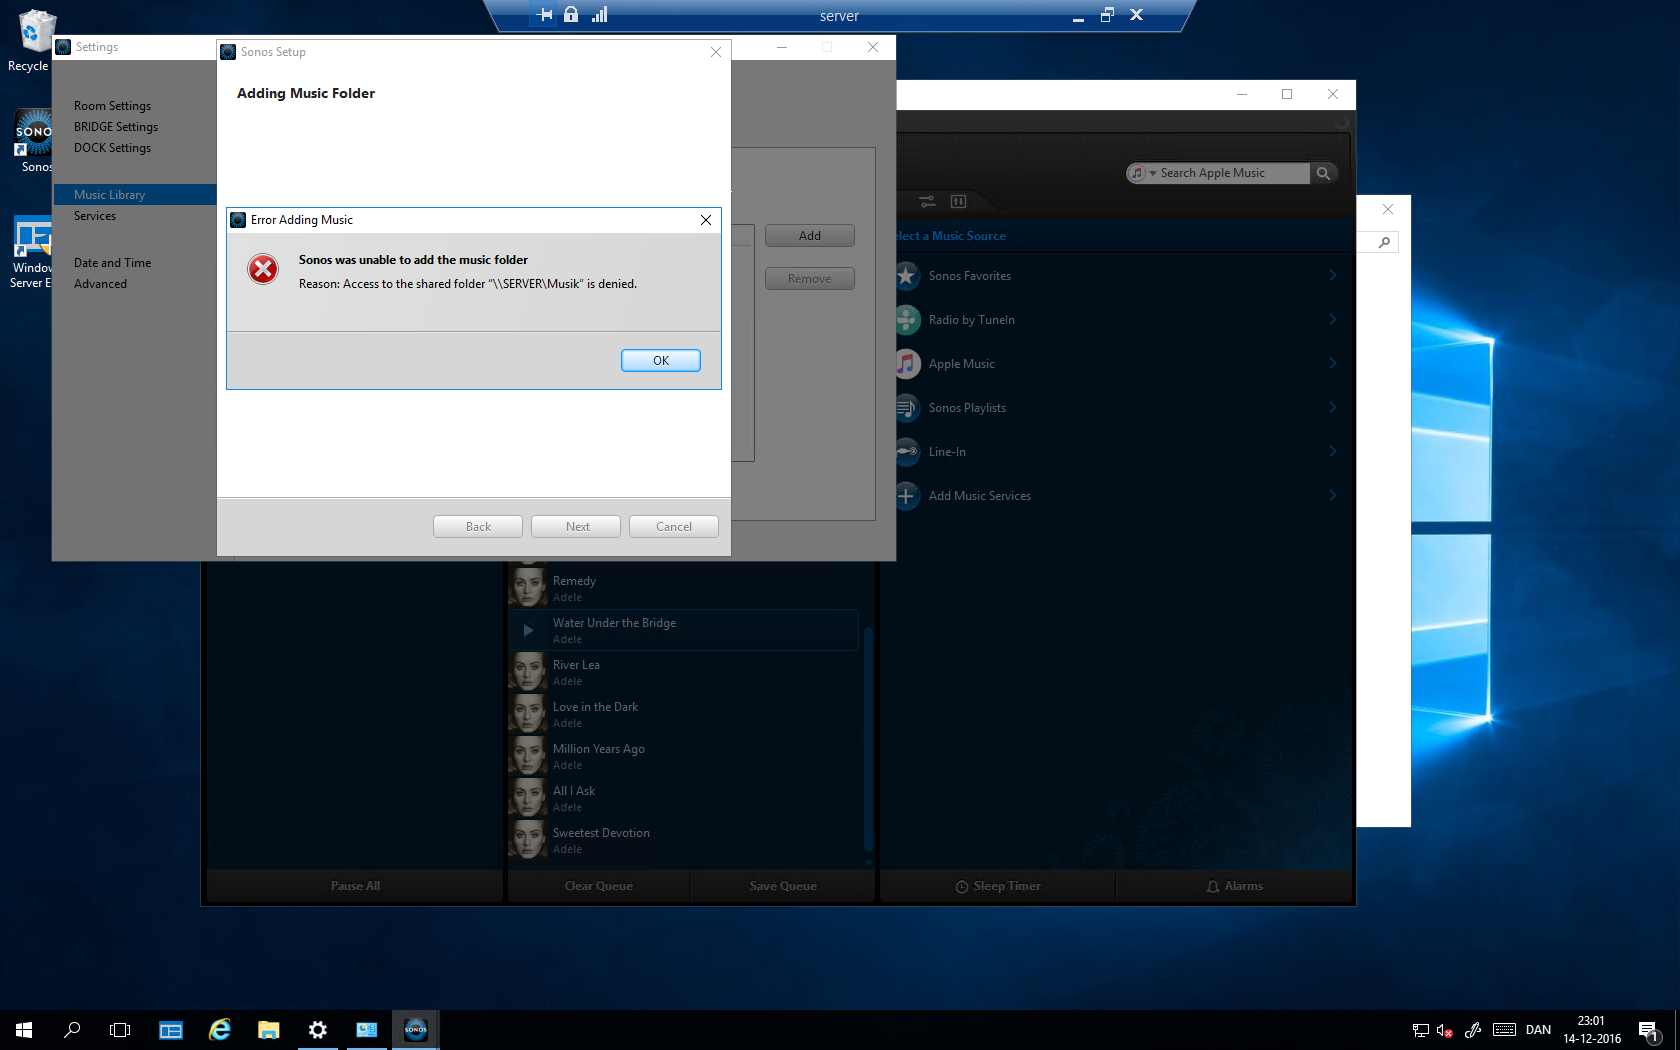Select Room Settings in Settings window
Image resolution: width=1680 pixels, height=1050 pixels.
112,106
